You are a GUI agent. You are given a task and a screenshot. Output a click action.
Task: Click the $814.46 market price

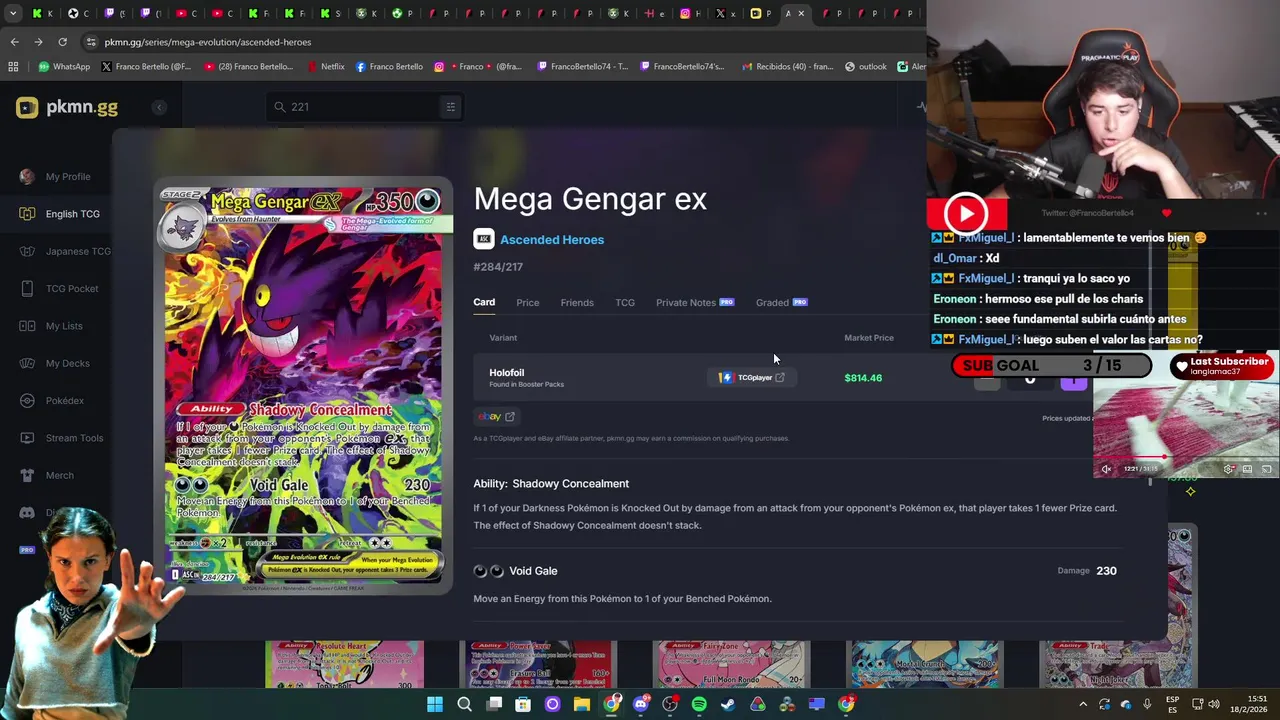click(863, 378)
